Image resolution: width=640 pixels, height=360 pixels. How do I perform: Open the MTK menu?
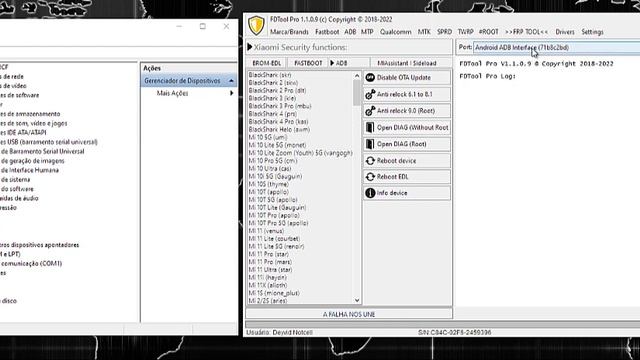click(424, 32)
